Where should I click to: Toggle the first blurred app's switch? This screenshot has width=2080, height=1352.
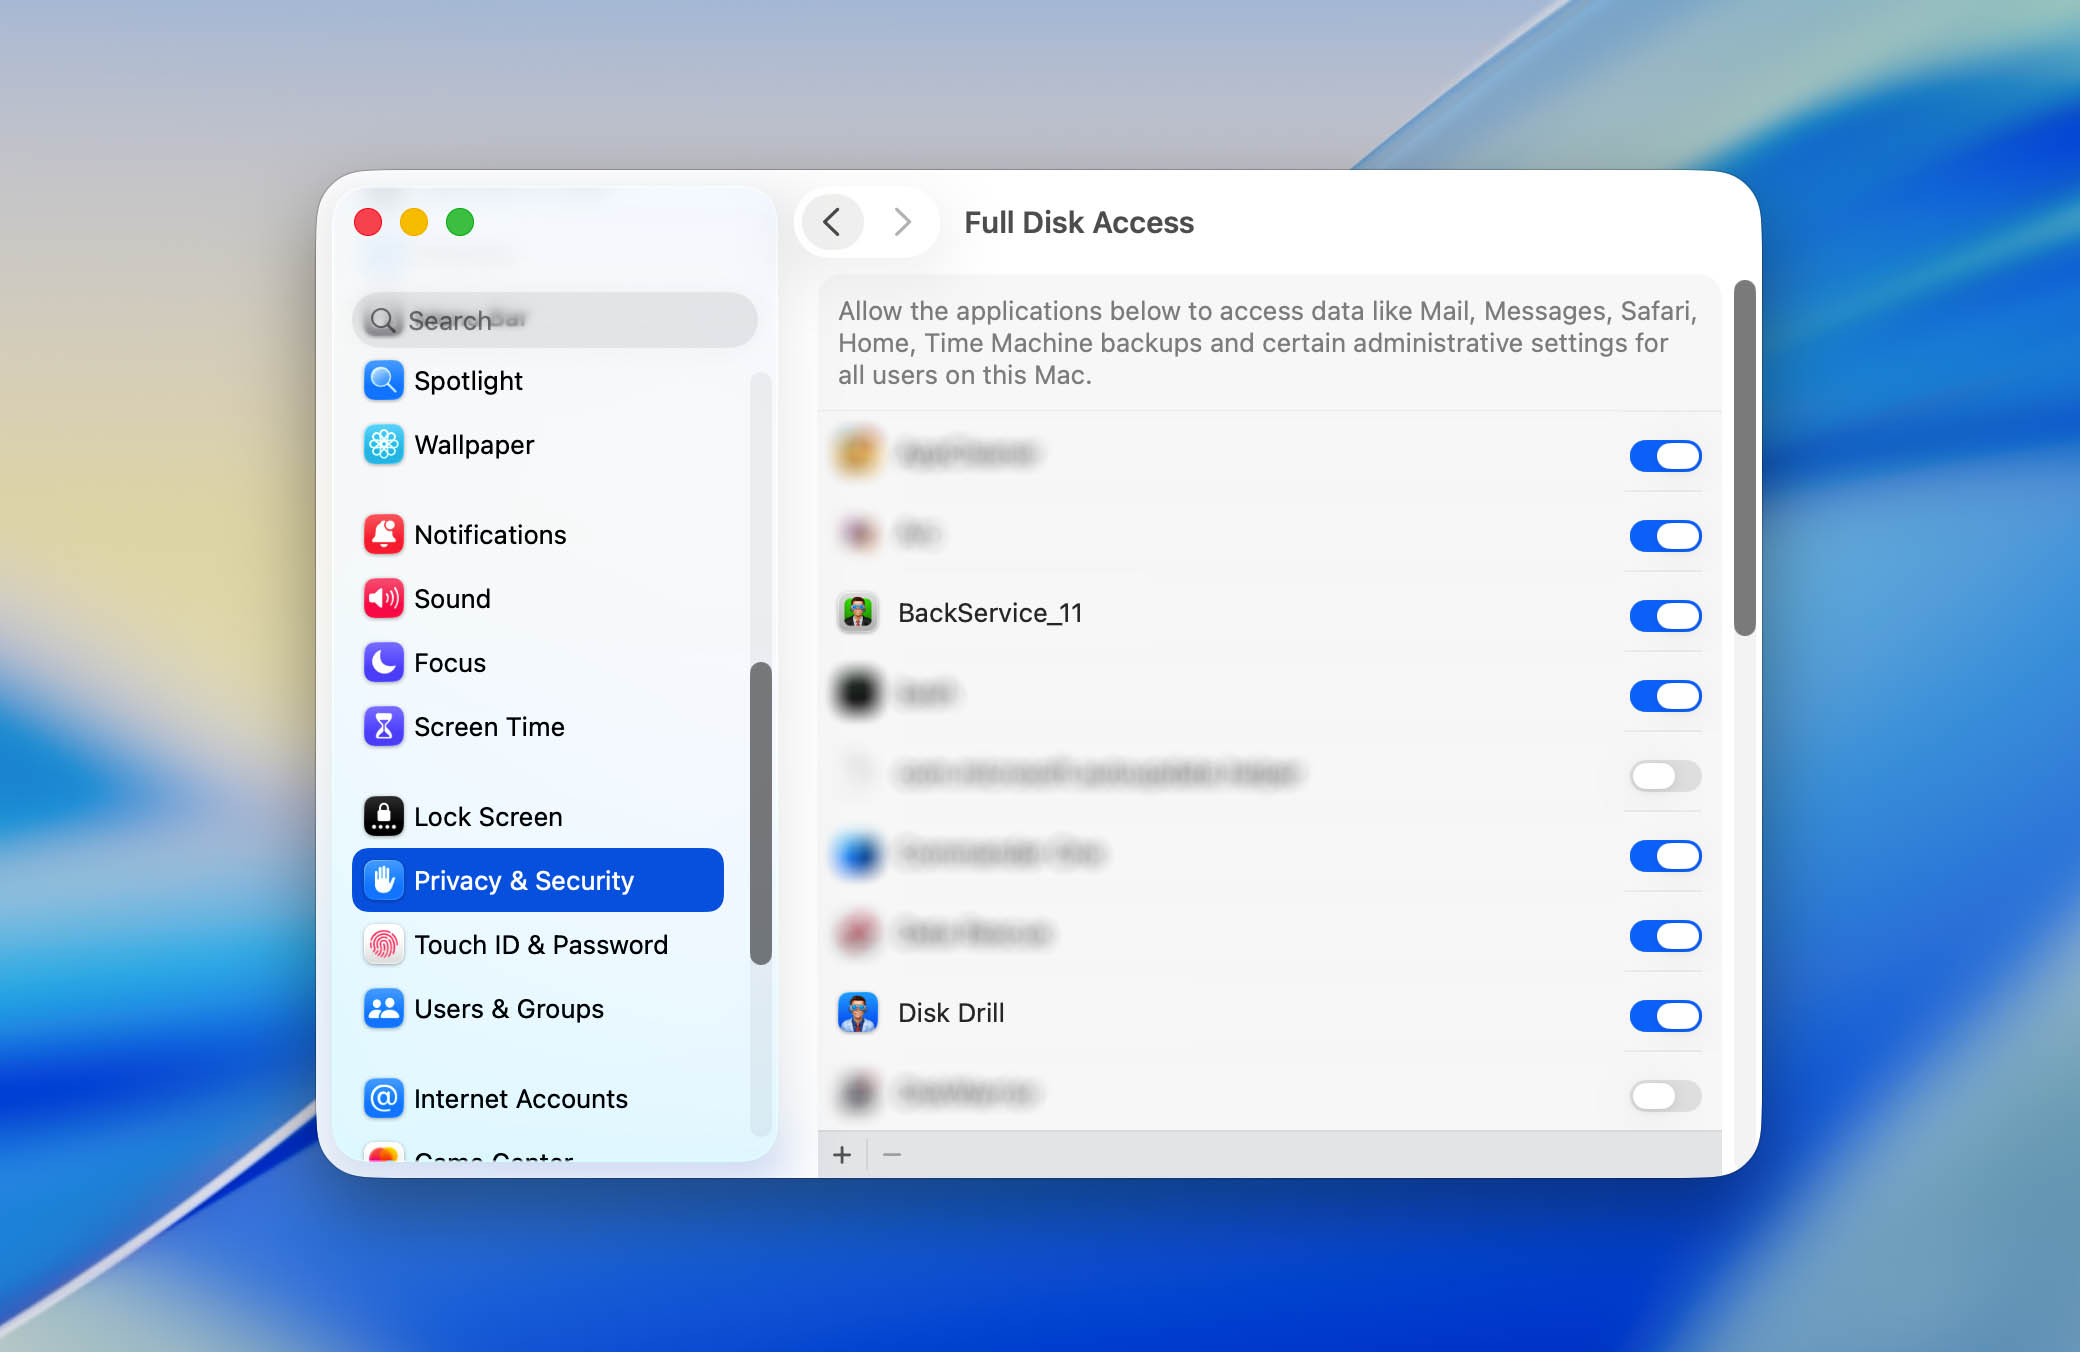(x=1665, y=456)
